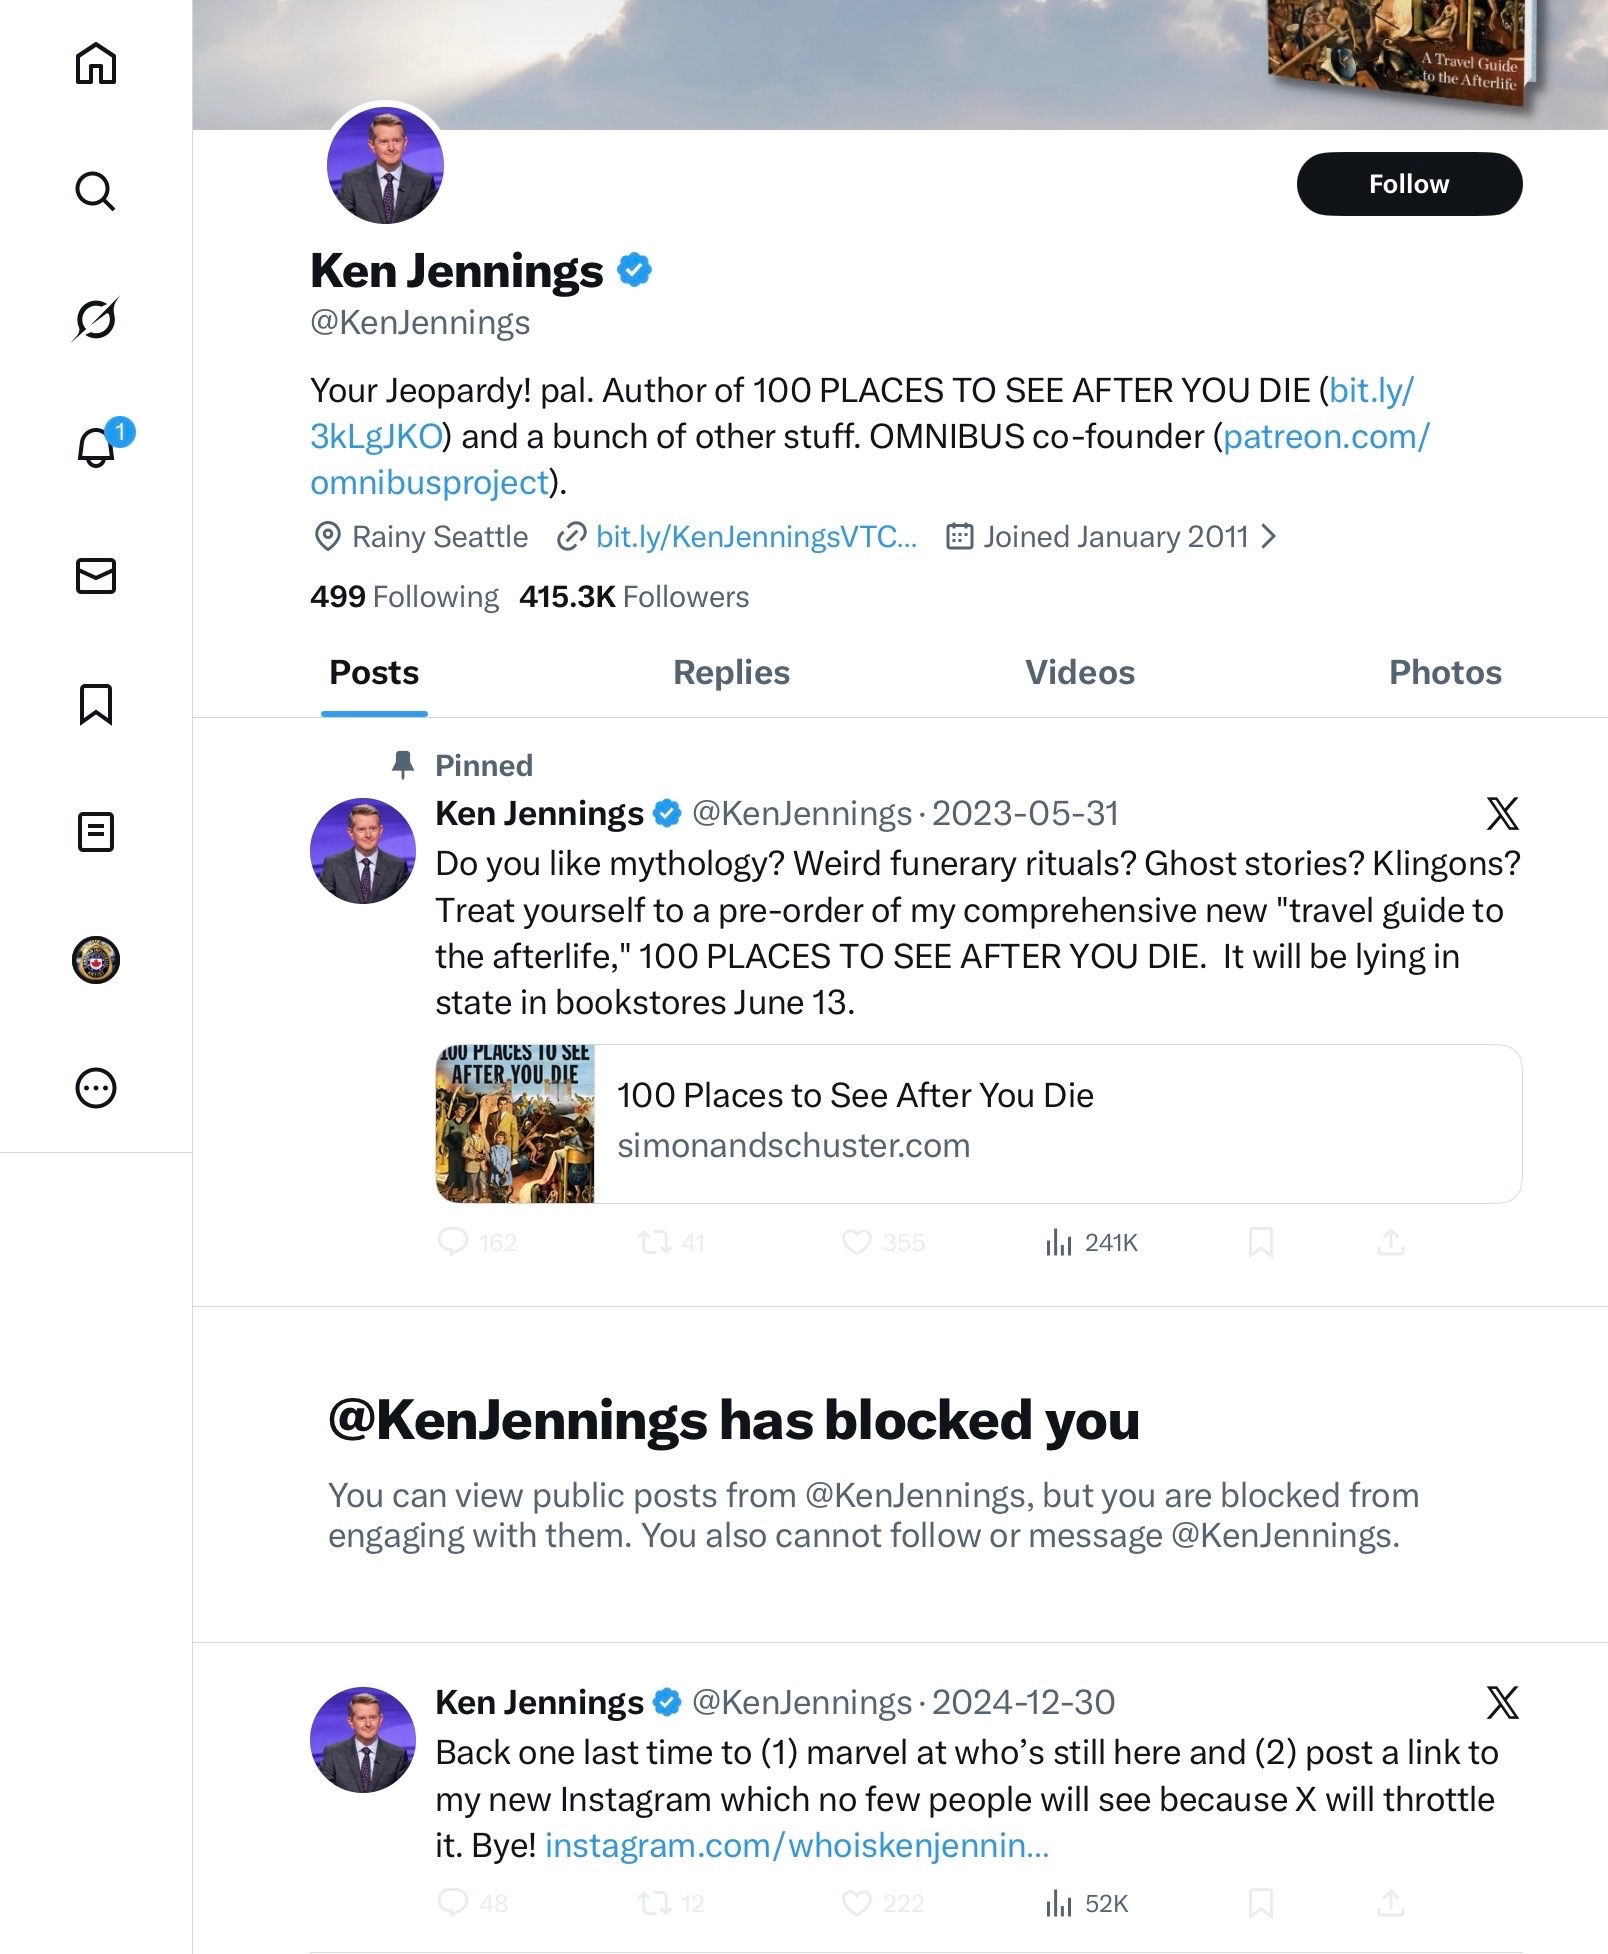View the 415.3K Followers list

(634, 597)
